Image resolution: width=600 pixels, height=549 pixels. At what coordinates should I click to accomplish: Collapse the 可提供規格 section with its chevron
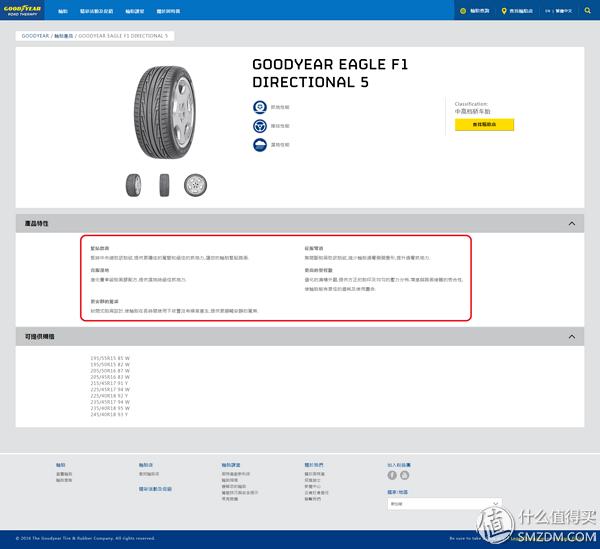point(572,337)
